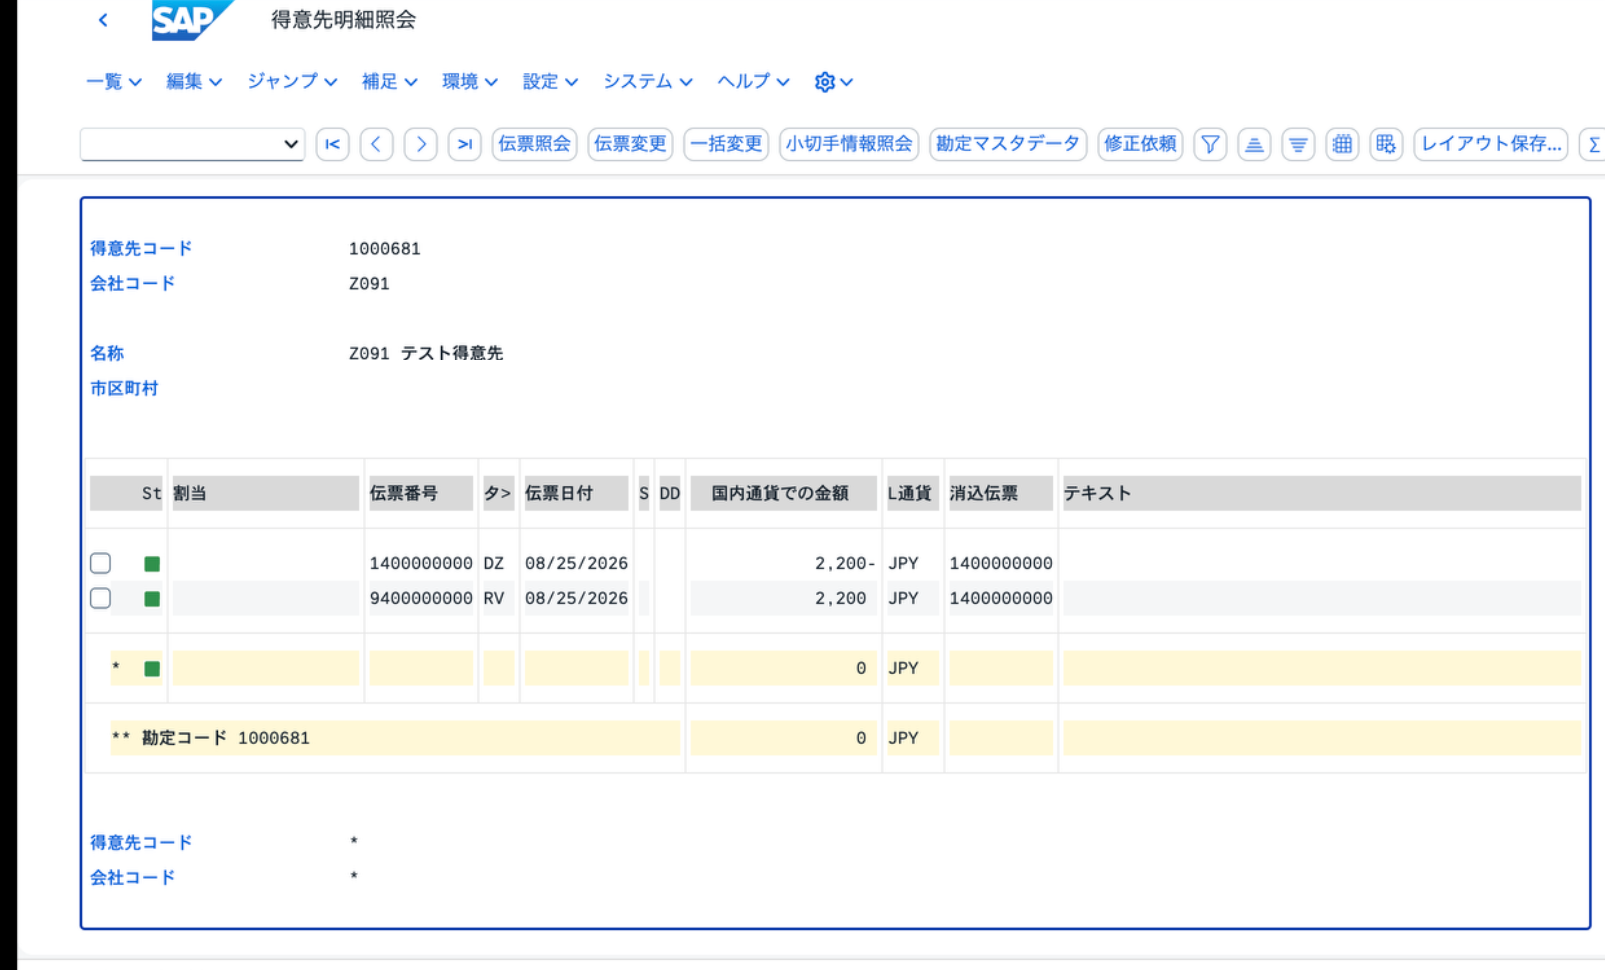Image resolution: width=1605 pixels, height=970 pixels.
Task: Select the 消込伝票 column header
Action: pyautogui.click(x=1000, y=493)
